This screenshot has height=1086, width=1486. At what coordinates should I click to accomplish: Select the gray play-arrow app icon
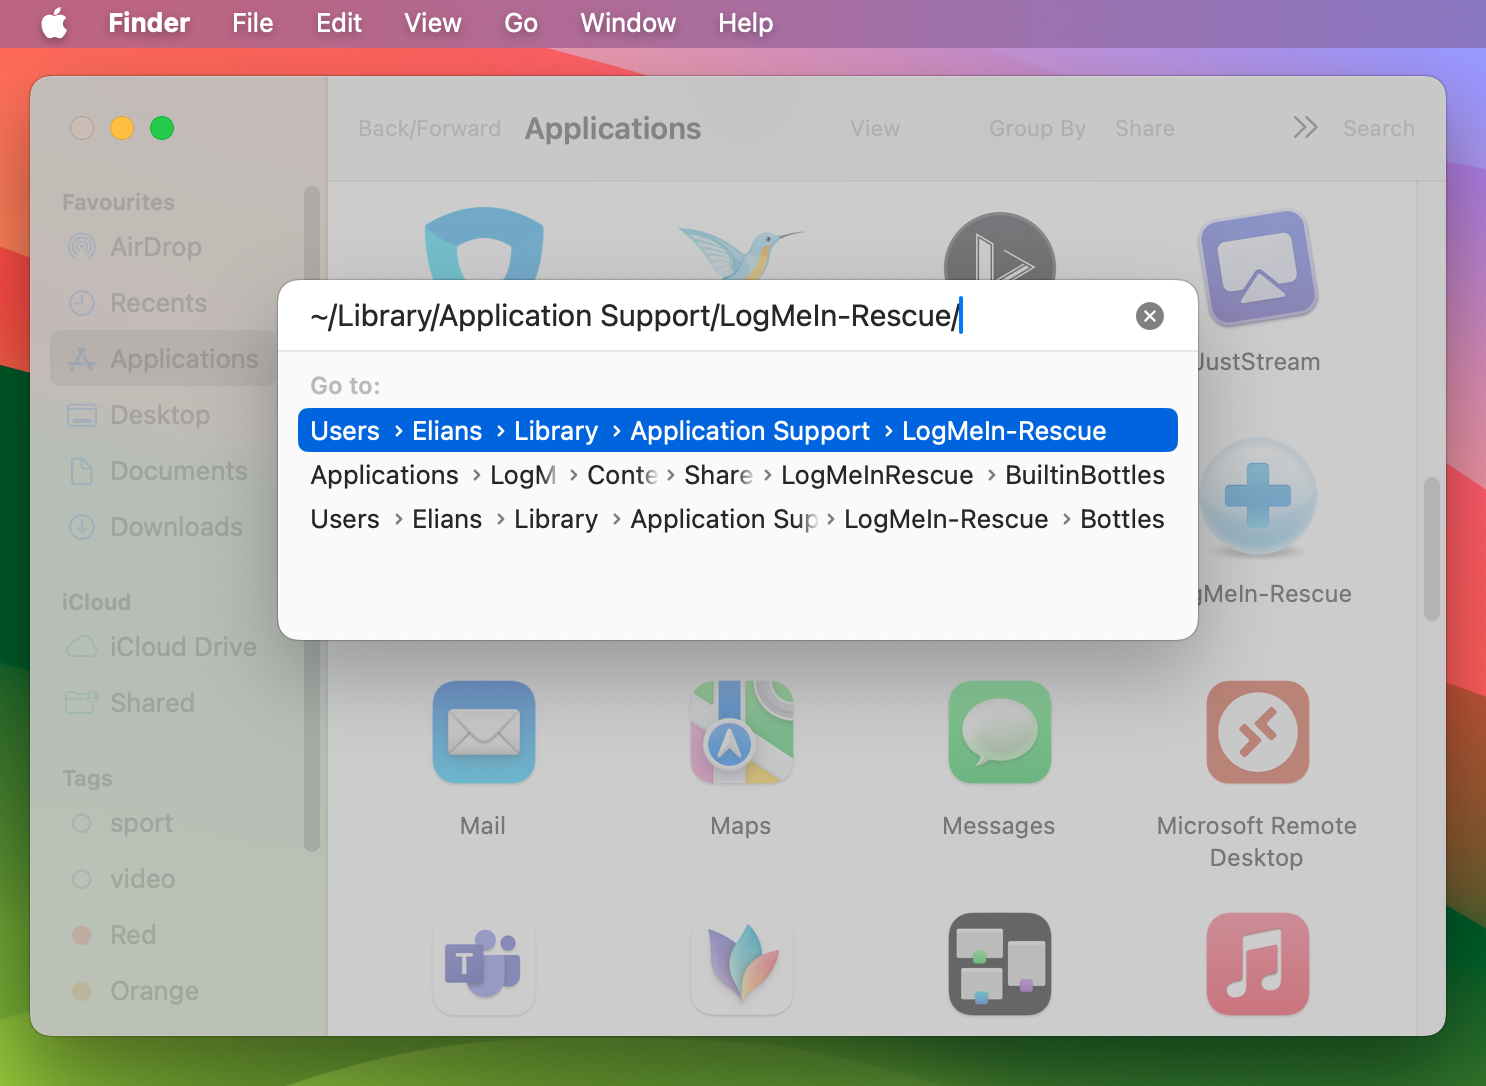(1000, 247)
